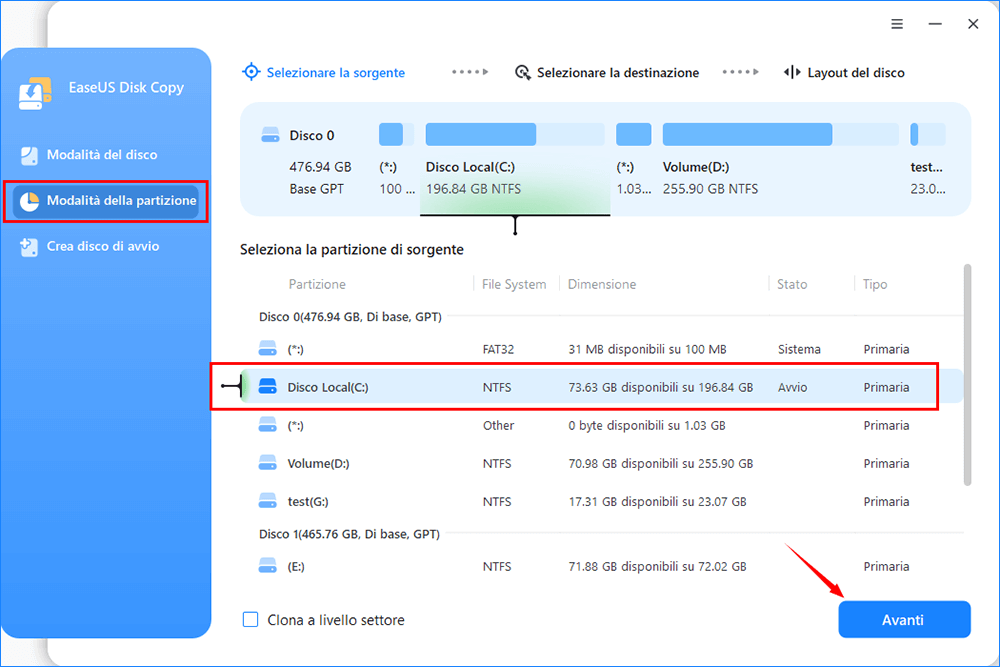This screenshot has width=1000, height=667.
Task: Click the partition list vertical scrollbar
Action: 967,375
